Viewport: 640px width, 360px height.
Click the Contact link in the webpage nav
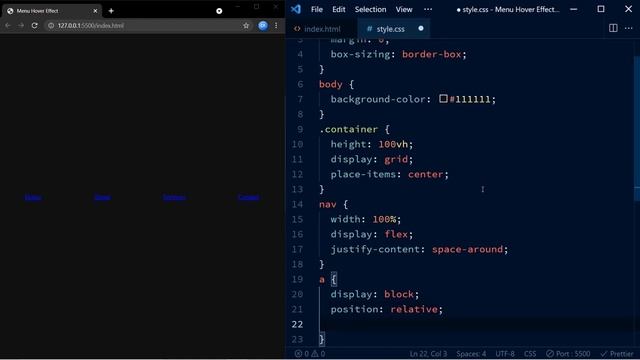pyautogui.click(x=249, y=197)
